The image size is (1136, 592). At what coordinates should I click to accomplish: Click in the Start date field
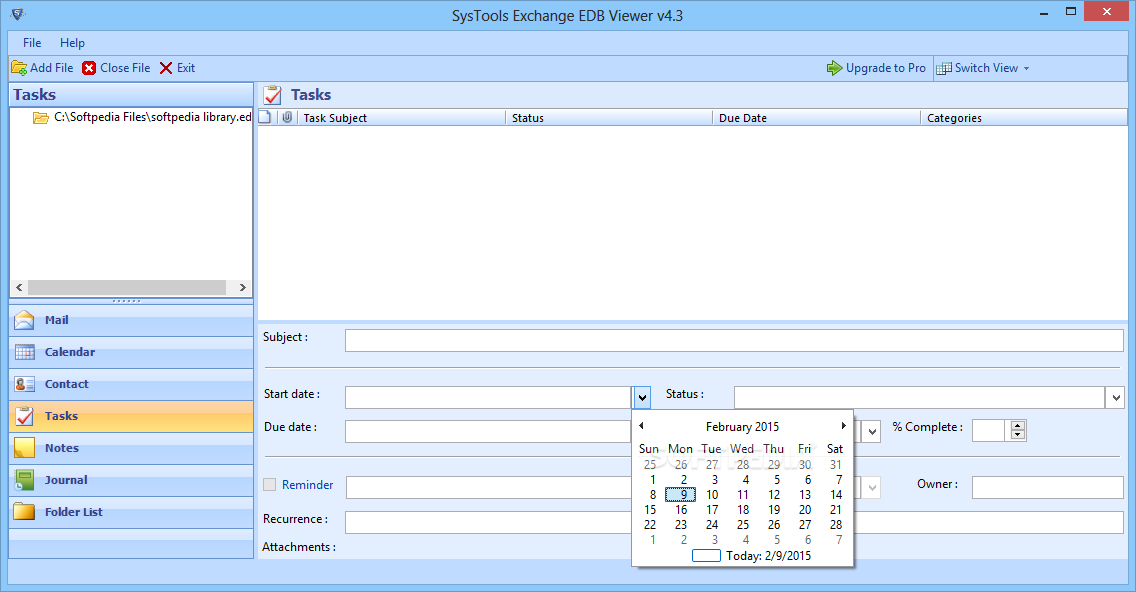point(488,397)
